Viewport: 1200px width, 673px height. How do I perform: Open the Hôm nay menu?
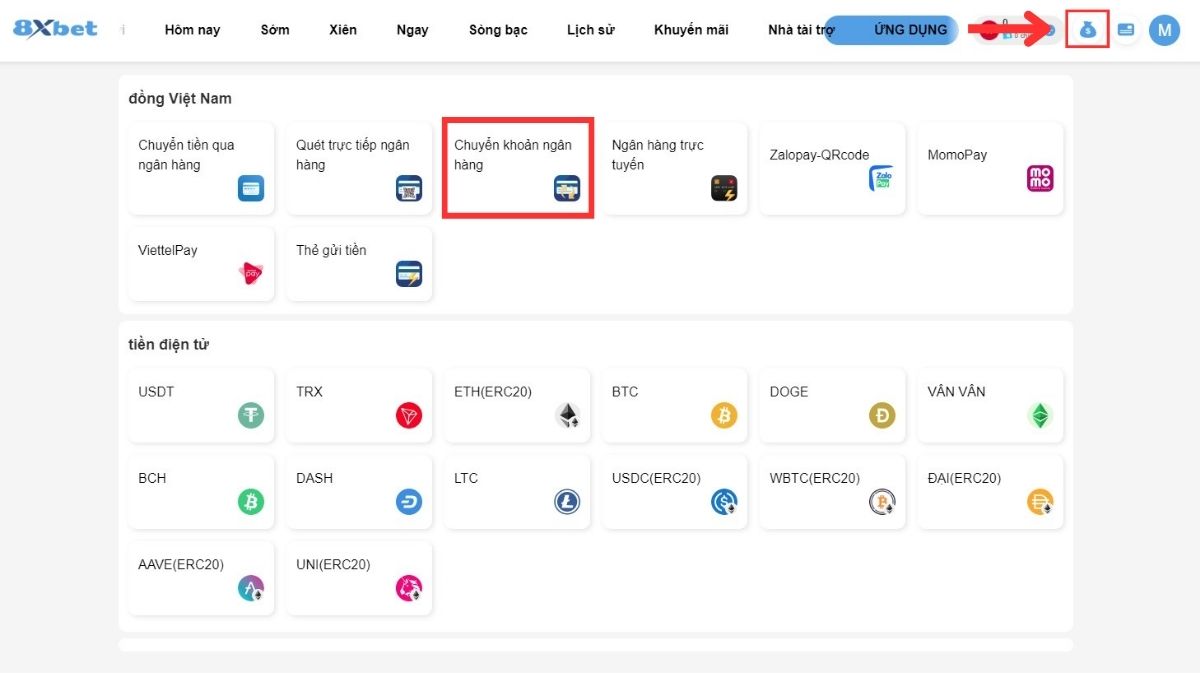(192, 30)
